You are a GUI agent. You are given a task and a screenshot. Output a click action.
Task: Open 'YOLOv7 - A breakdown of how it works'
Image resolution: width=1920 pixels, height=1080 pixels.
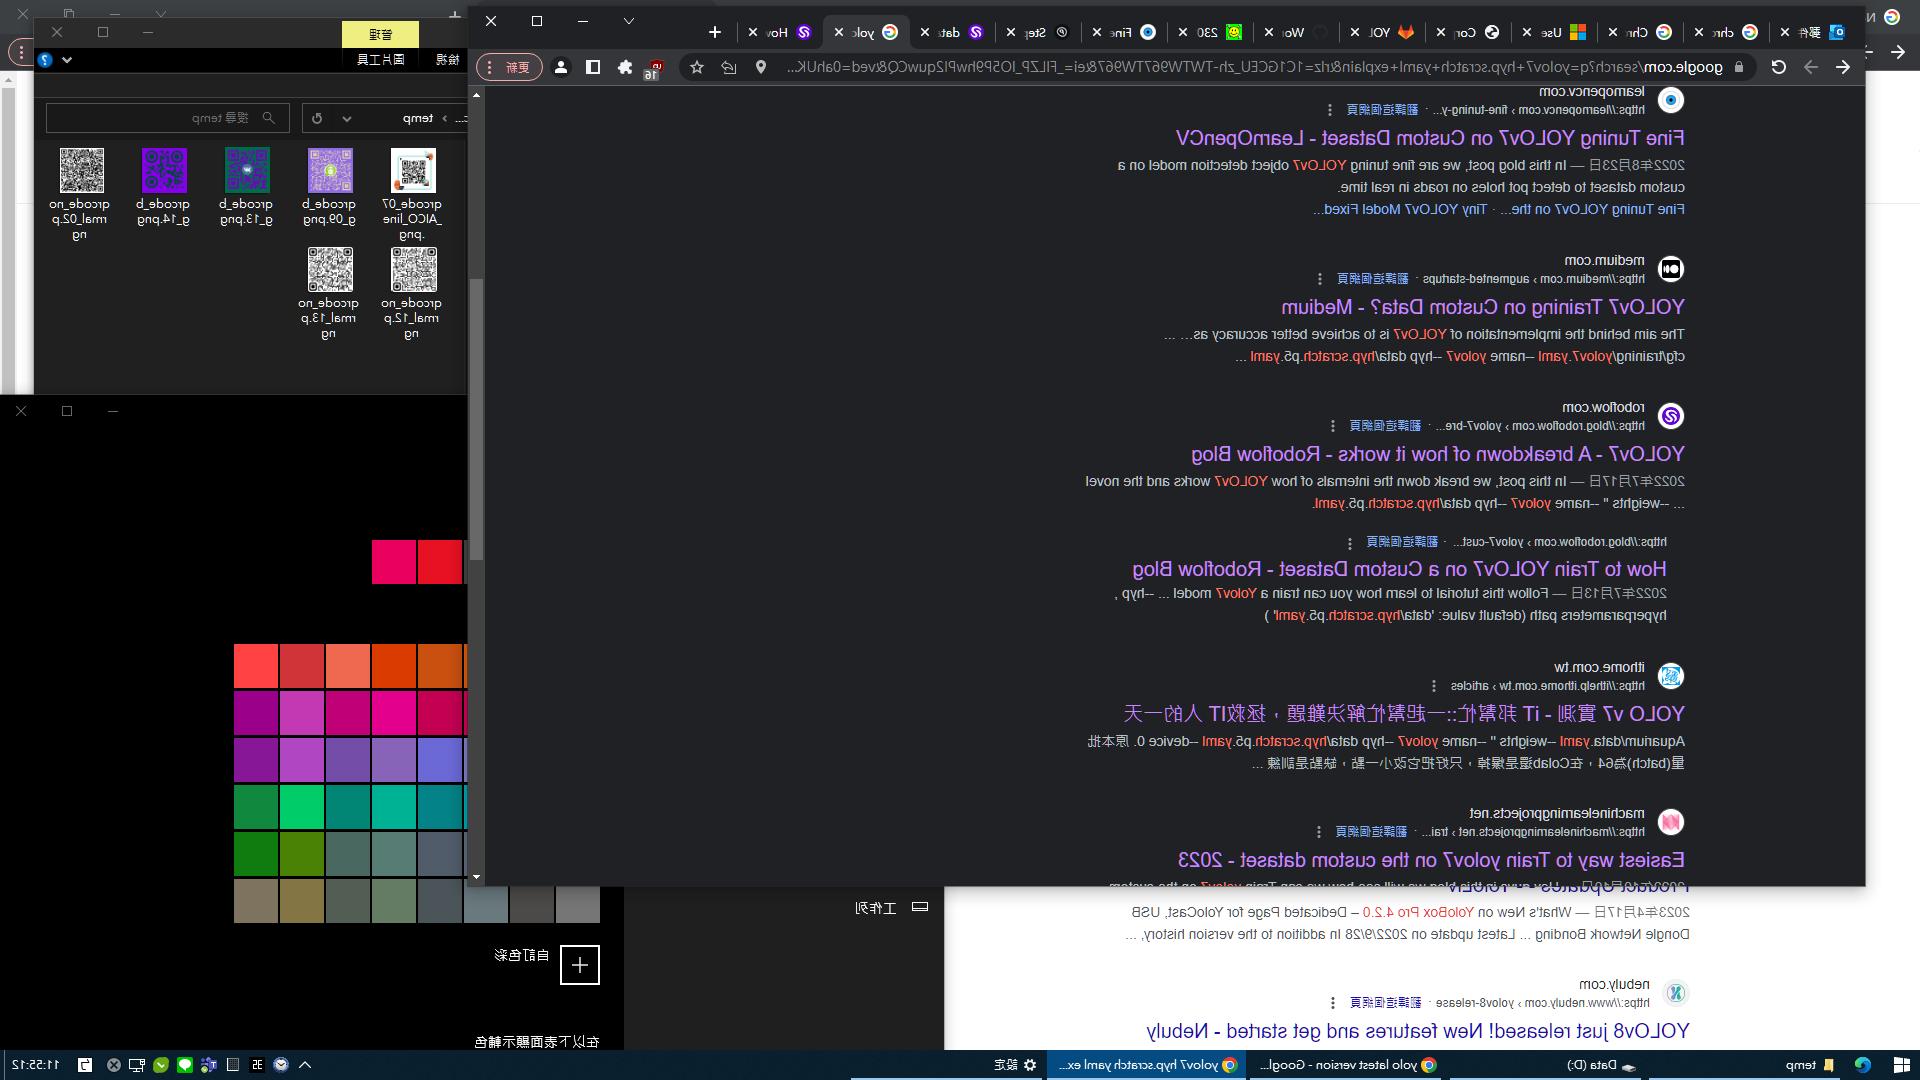(1438, 454)
